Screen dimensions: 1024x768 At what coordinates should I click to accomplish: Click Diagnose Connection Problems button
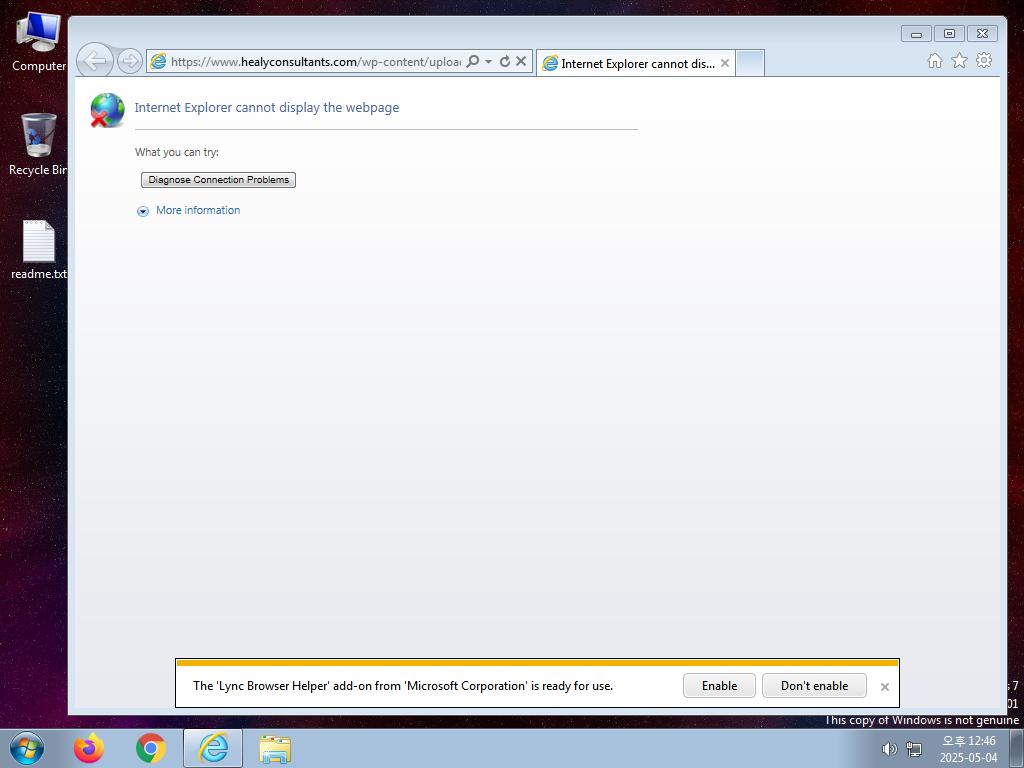click(219, 180)
